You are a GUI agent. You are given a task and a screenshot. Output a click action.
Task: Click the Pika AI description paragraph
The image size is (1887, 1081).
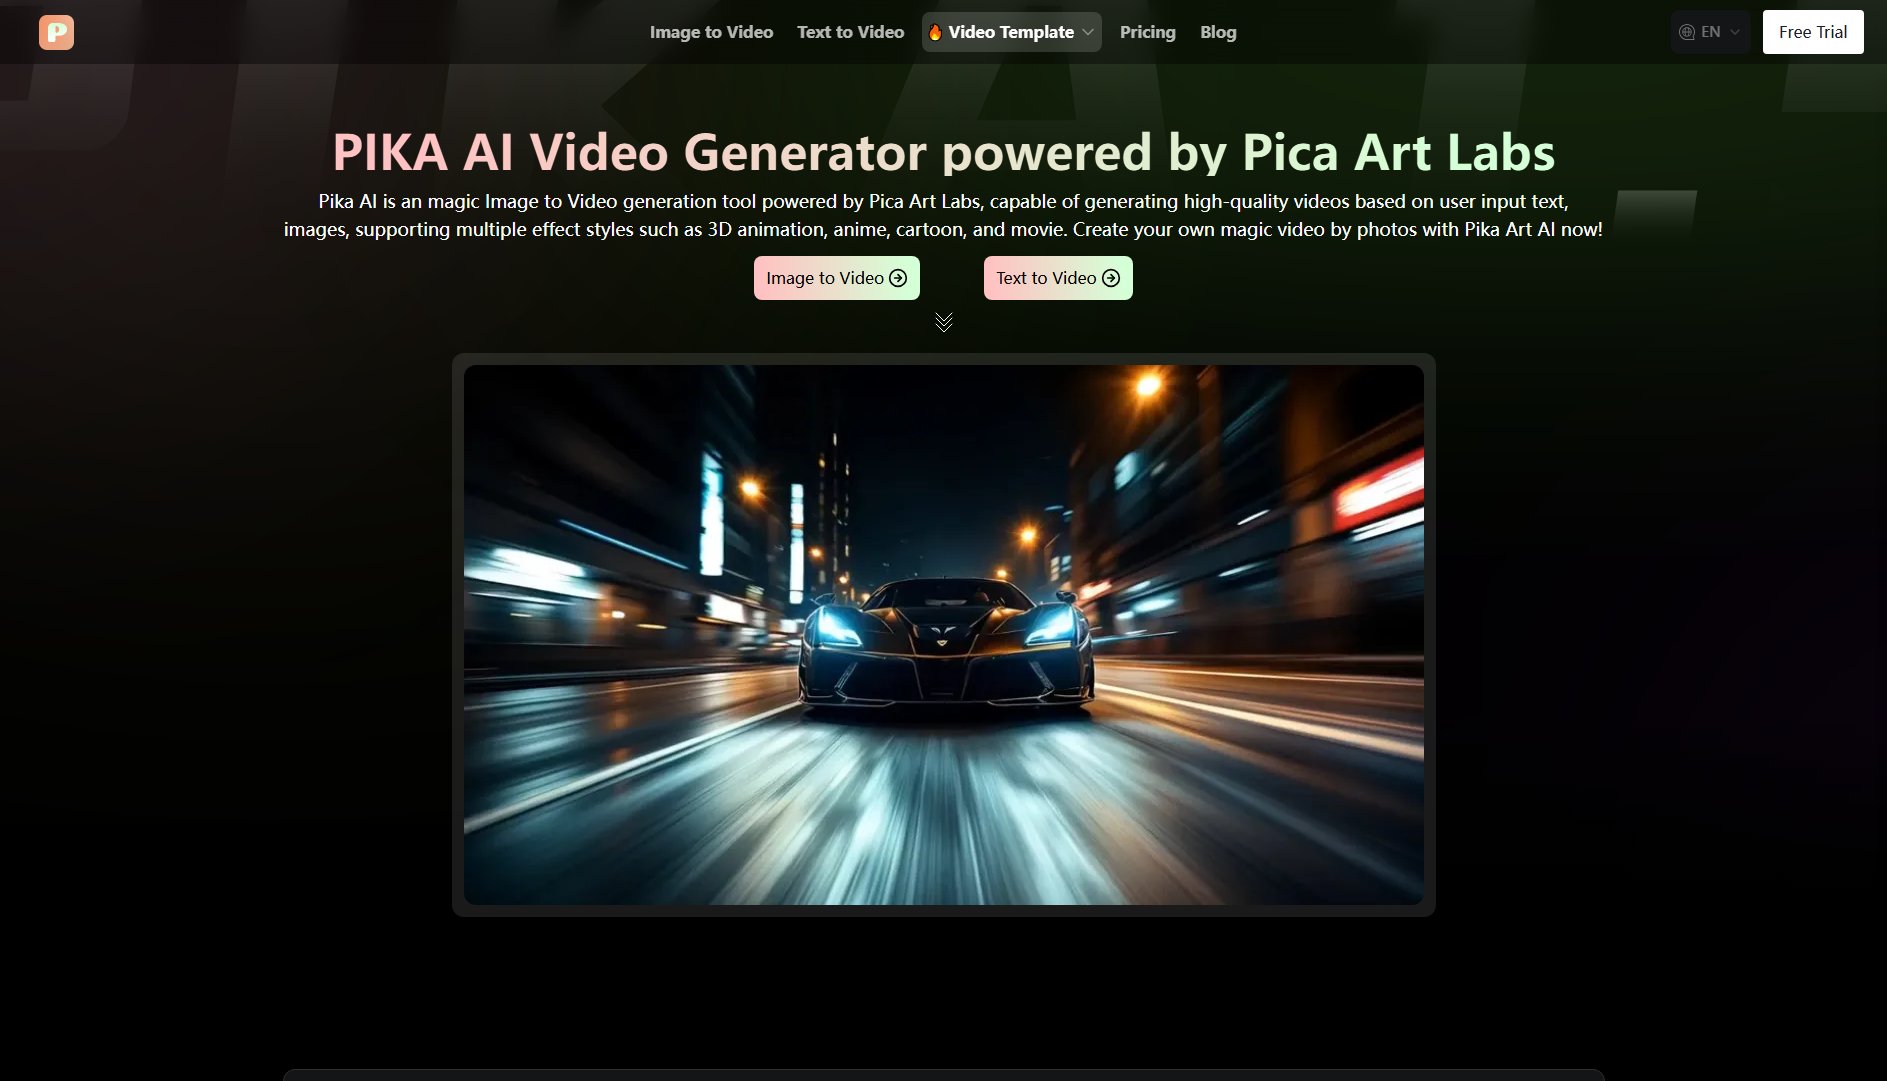click(x=943, y=215)
